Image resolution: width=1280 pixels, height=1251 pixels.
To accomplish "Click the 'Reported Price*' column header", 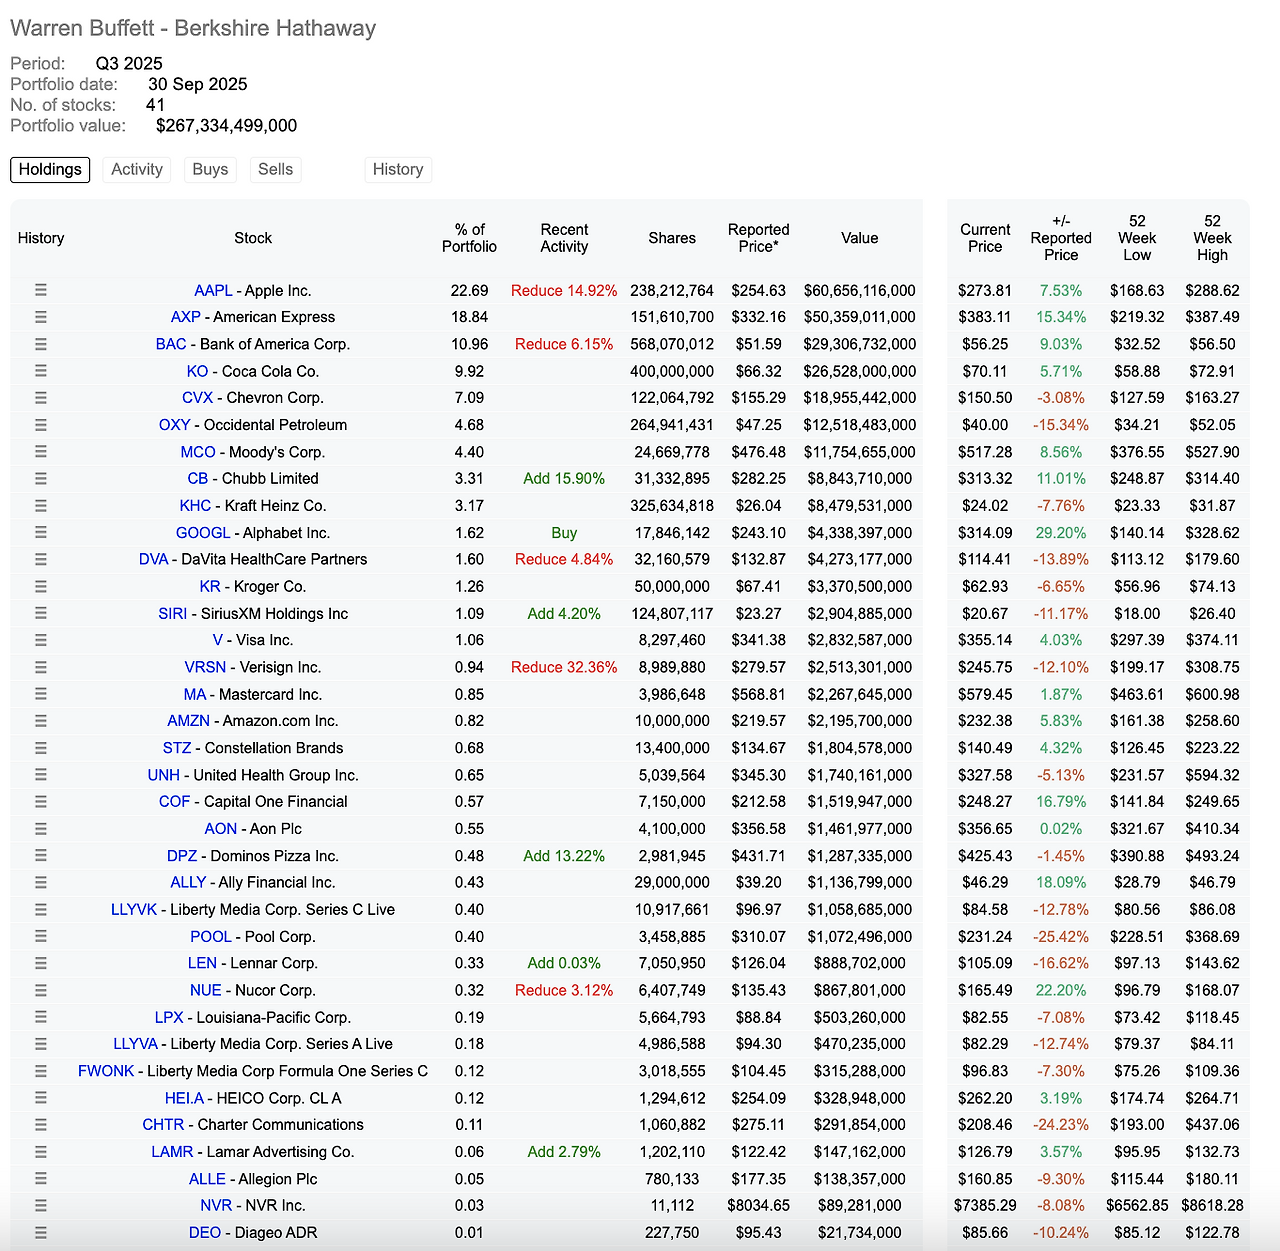I will click(759, 238).
